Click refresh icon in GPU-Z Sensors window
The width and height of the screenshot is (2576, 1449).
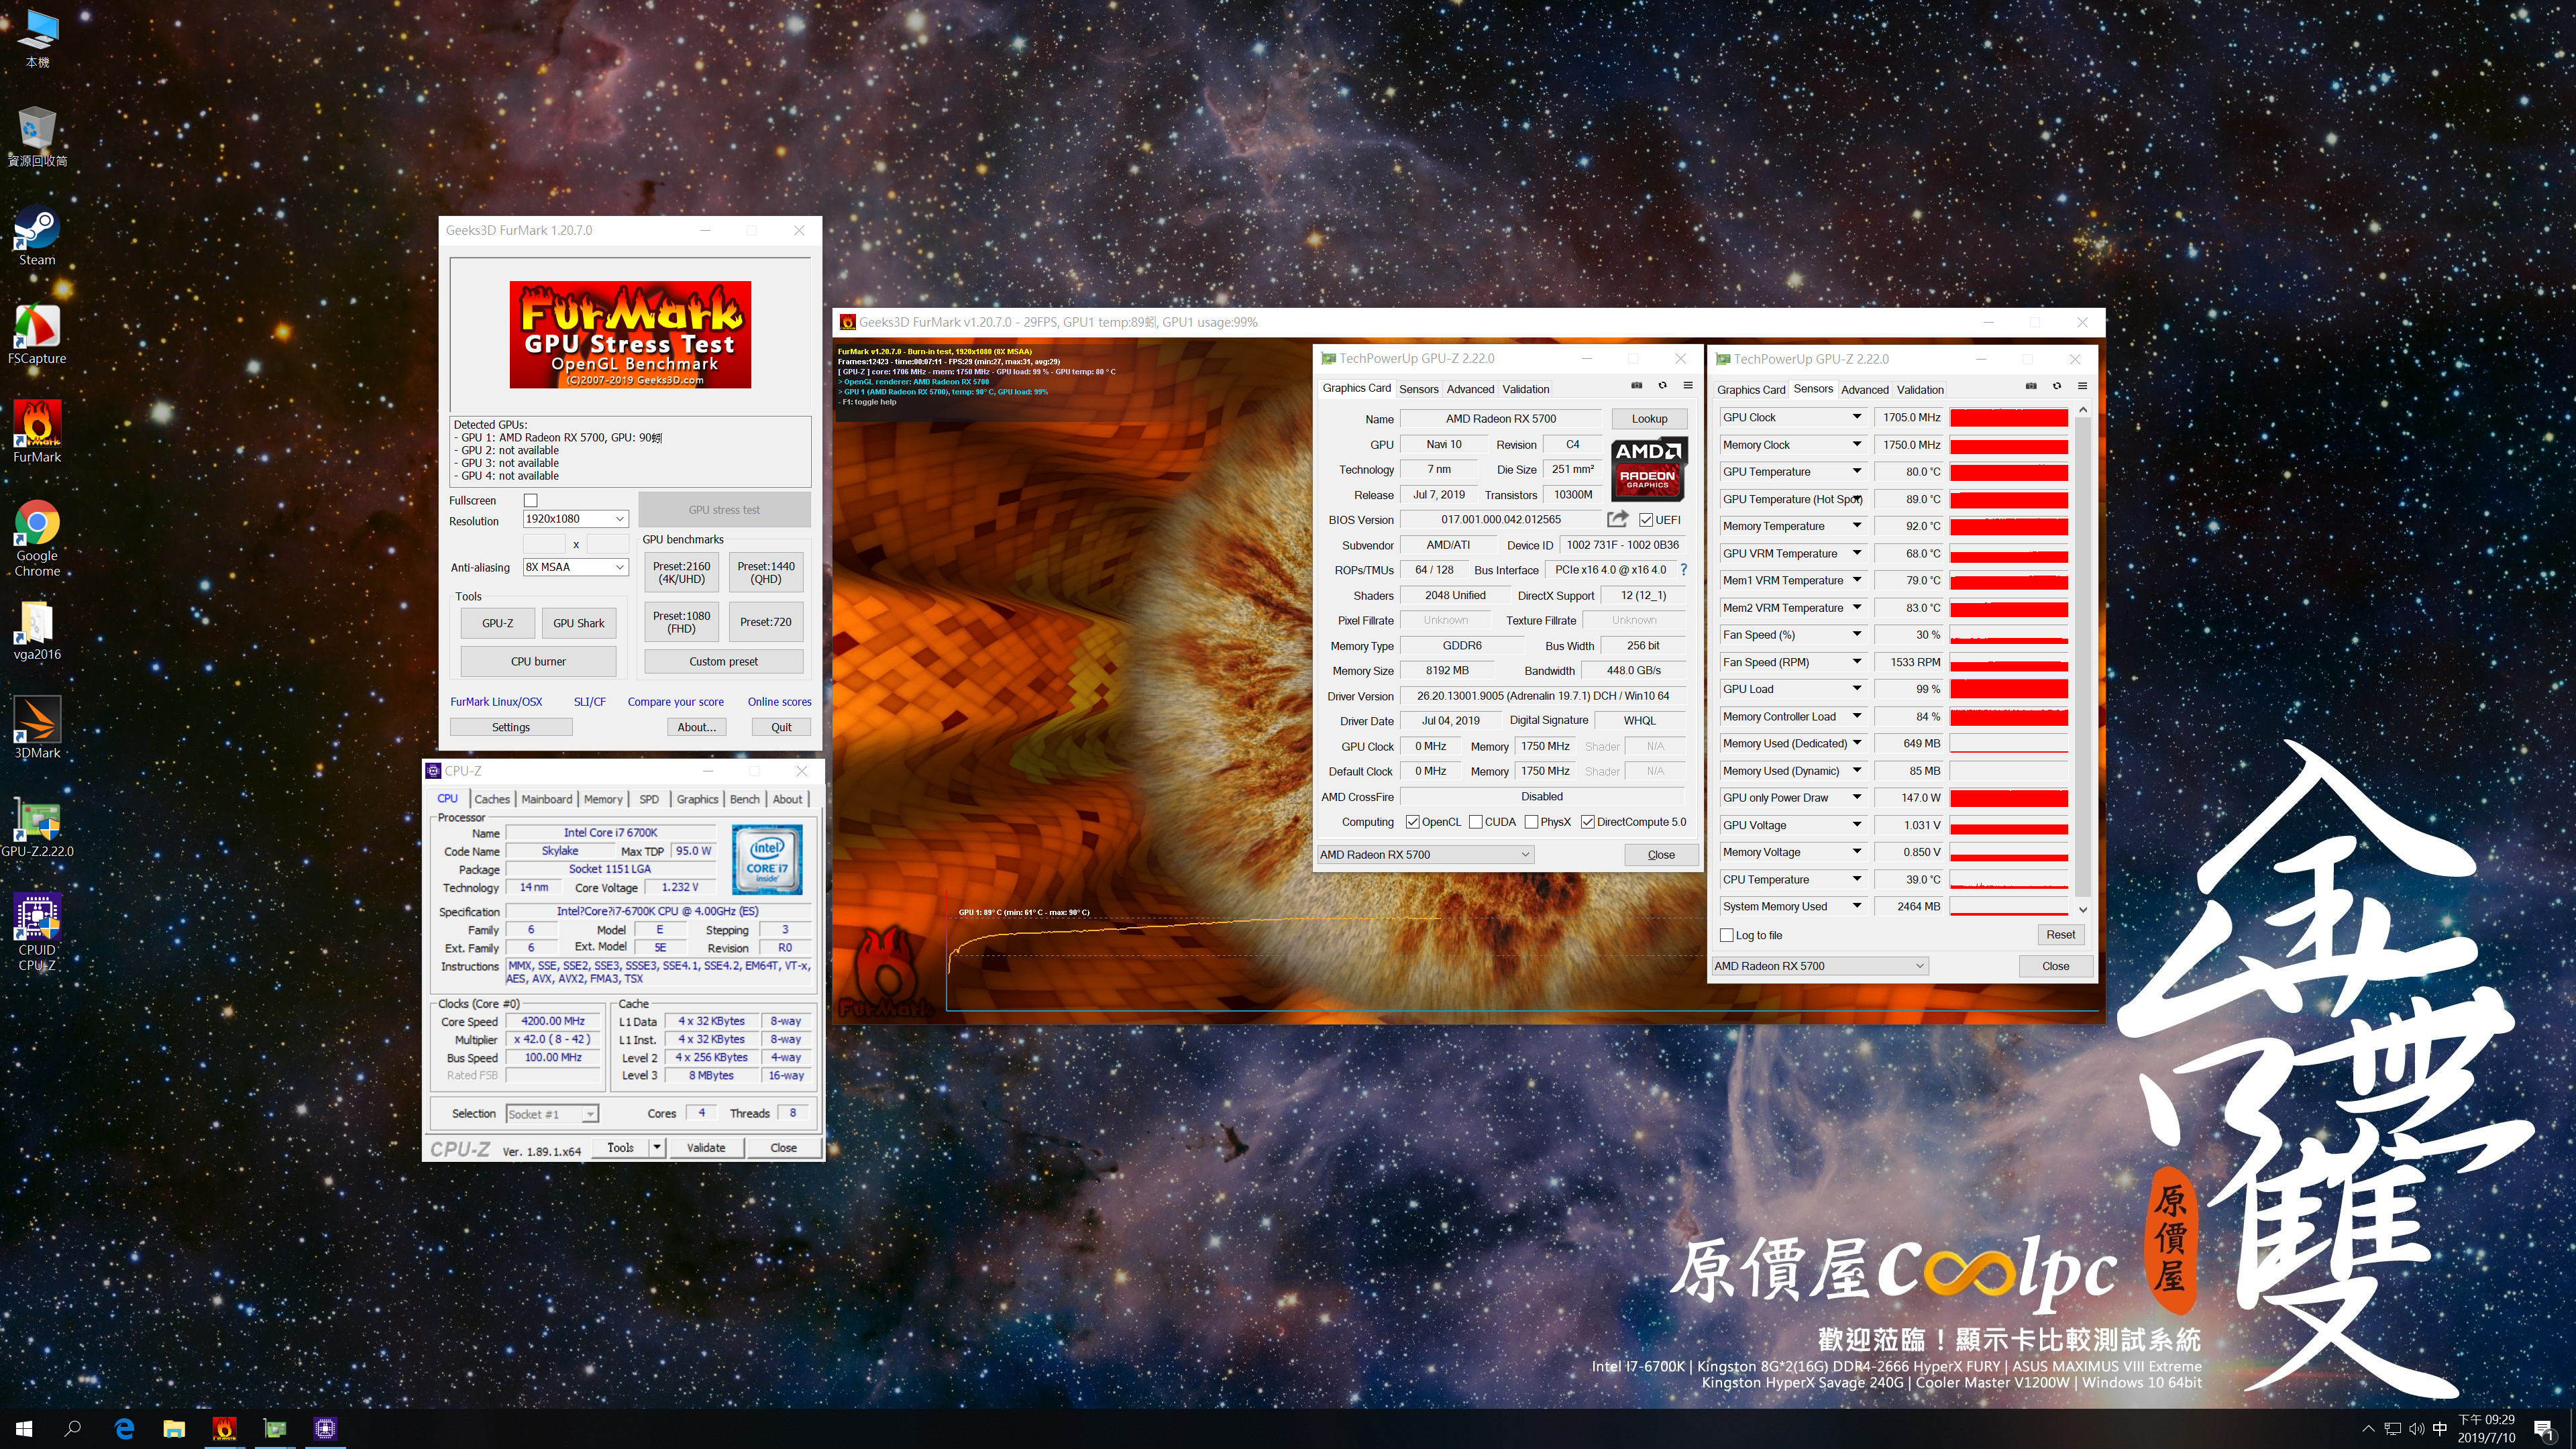click(2057, 386)
